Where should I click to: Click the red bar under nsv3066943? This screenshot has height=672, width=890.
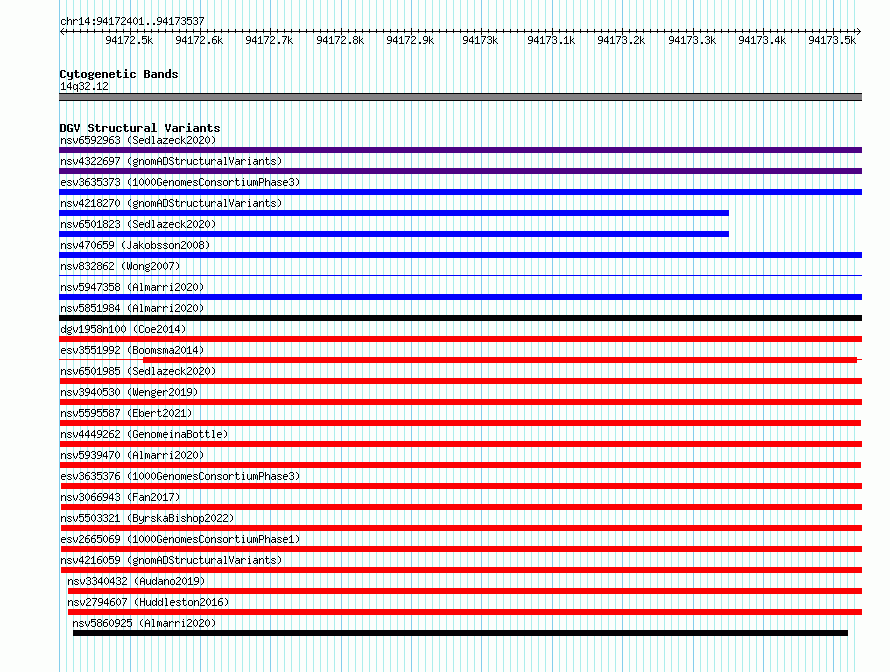point(461,507)
